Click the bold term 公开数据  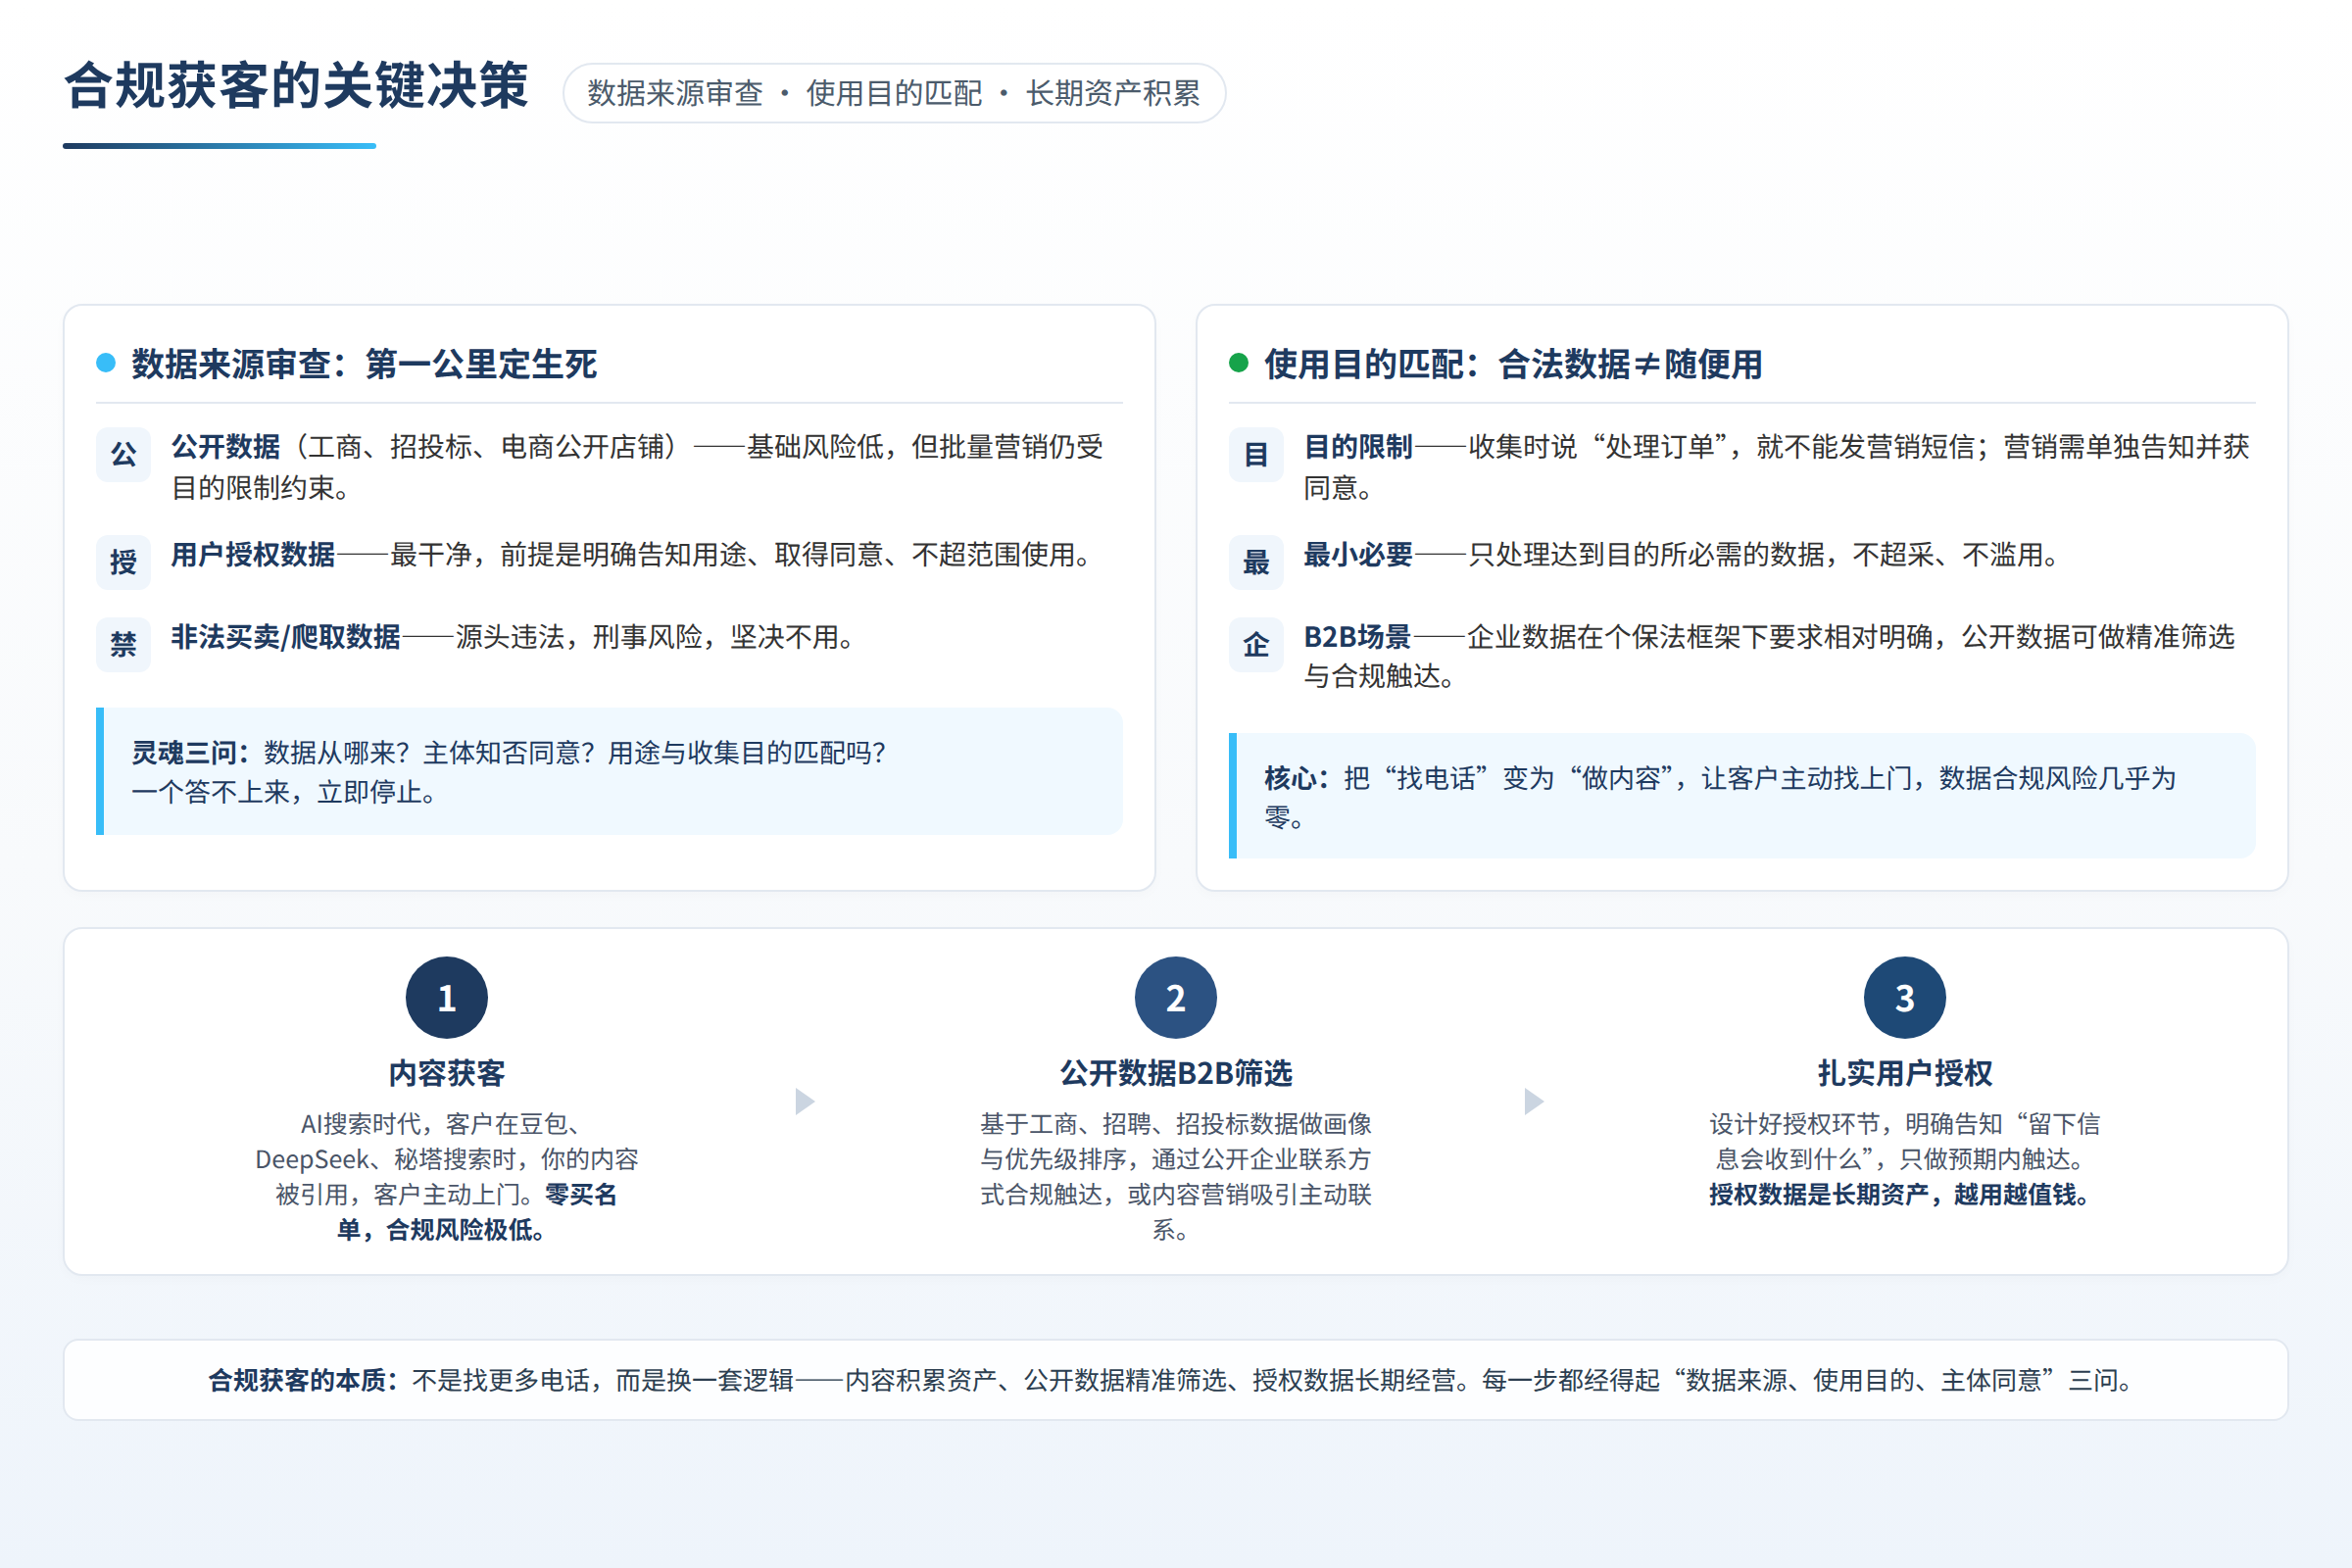point(226,446)
